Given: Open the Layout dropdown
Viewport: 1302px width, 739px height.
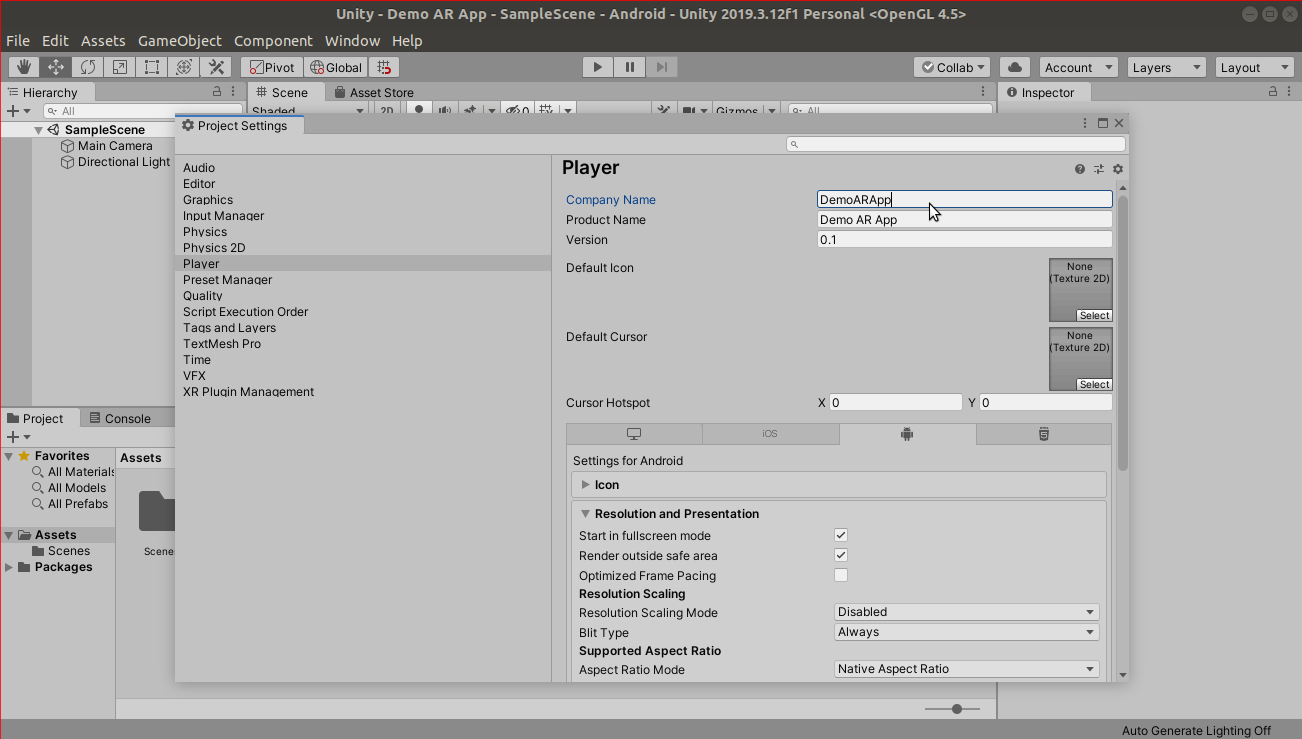Looking at the screenshot, I should [x=1256, y=67].
